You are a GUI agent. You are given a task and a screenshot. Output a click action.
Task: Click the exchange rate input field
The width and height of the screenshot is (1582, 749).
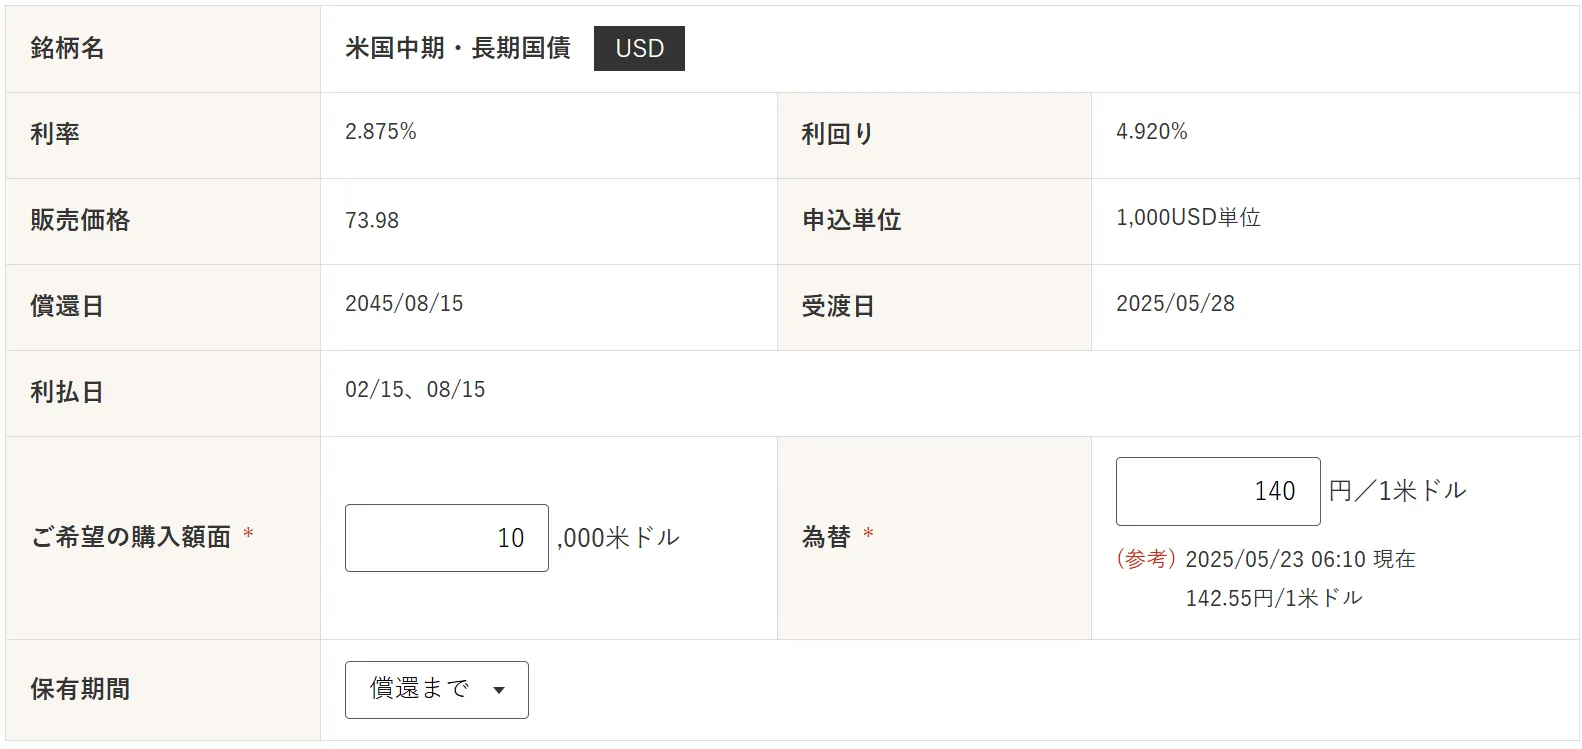[1218, 491]
